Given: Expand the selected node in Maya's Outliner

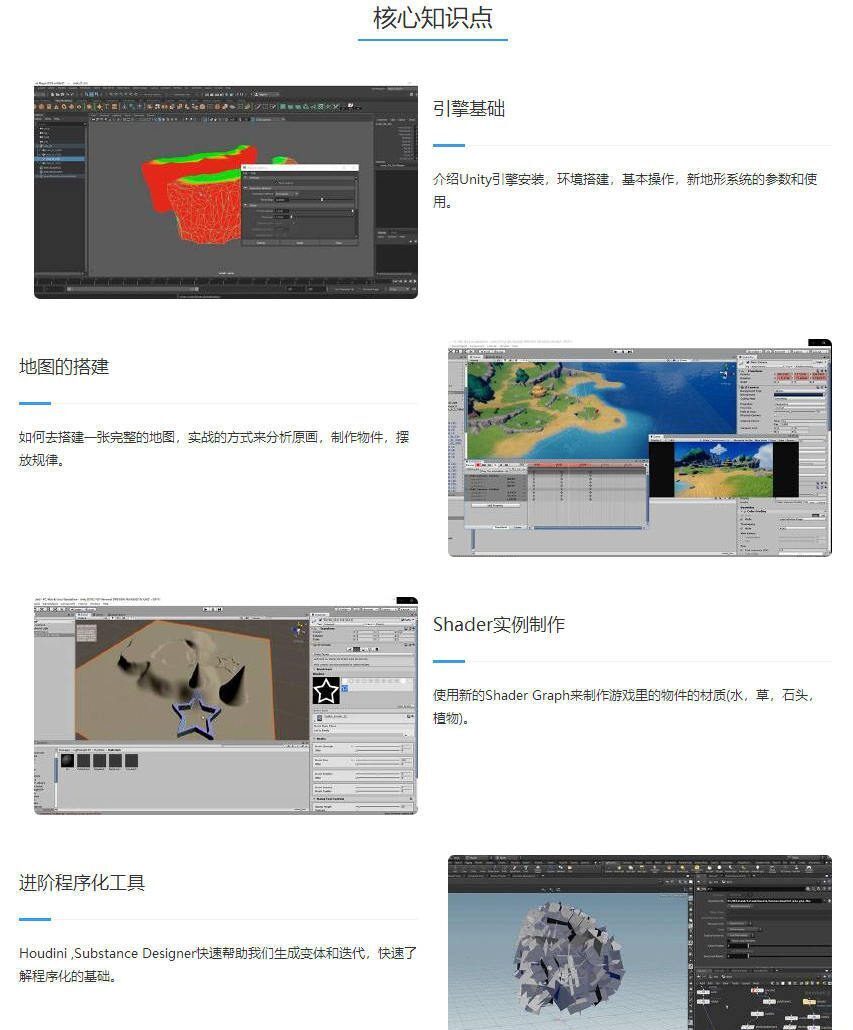Looking at the screenshot, I should click(43, 157).
